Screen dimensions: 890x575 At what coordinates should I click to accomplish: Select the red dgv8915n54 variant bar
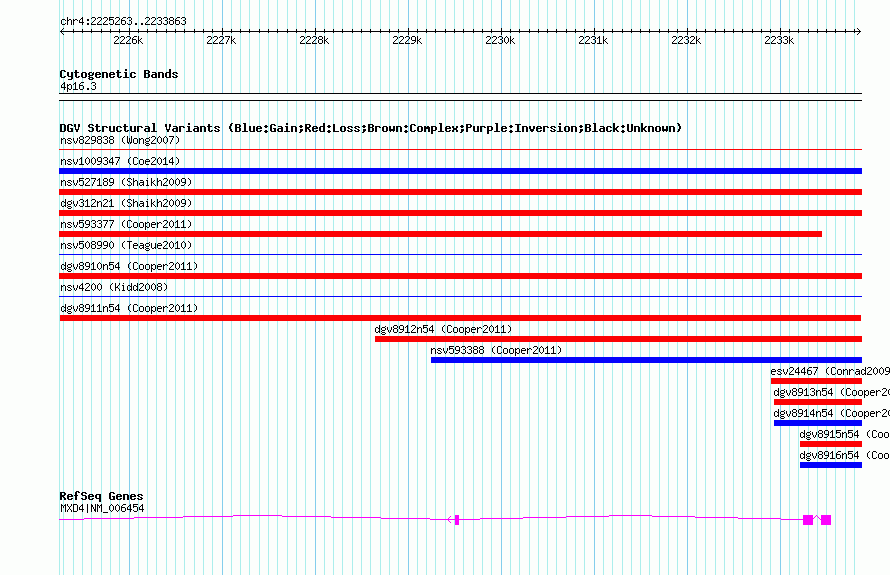click(830, 444)
